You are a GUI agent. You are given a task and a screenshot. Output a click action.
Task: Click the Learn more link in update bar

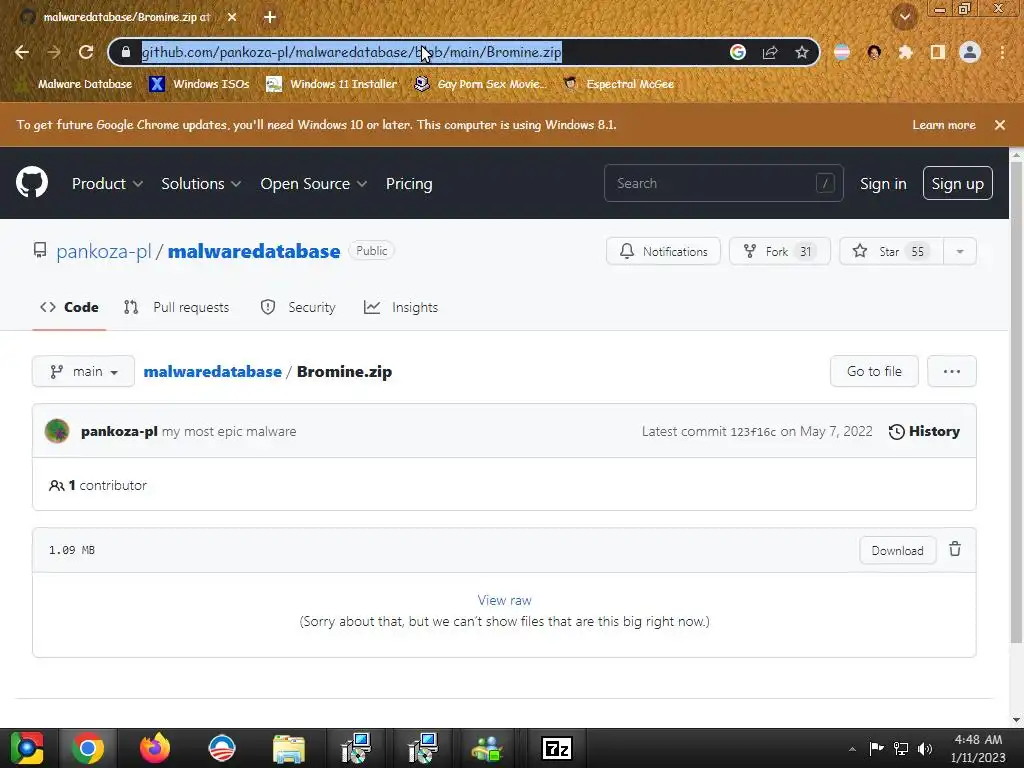click(944, 125)
